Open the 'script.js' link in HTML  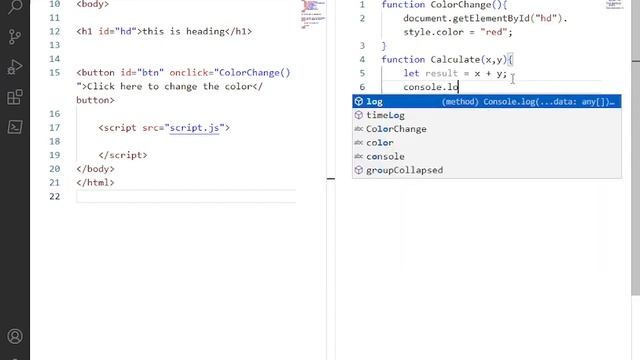pos(194,128)
